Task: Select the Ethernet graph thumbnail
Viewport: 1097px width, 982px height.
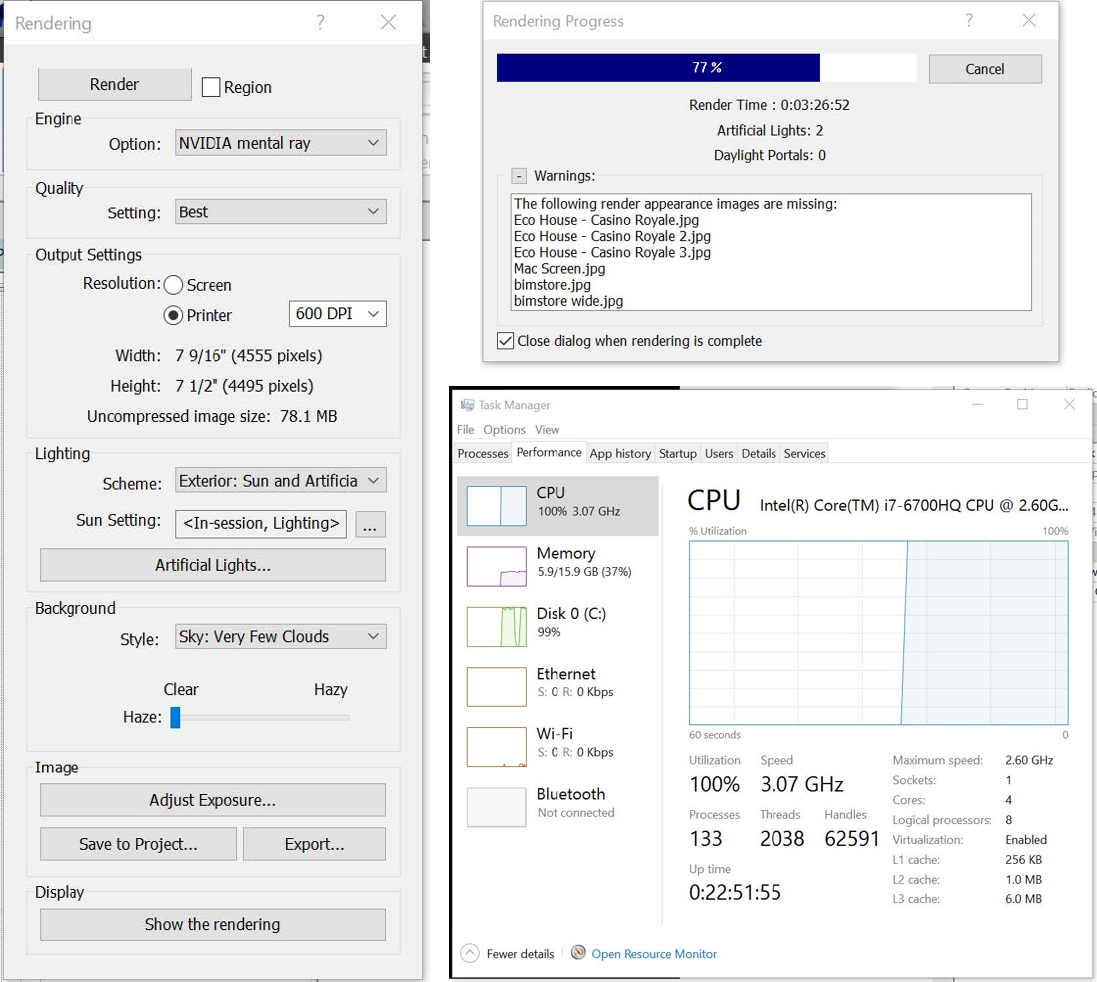Action: pos(497,687)
